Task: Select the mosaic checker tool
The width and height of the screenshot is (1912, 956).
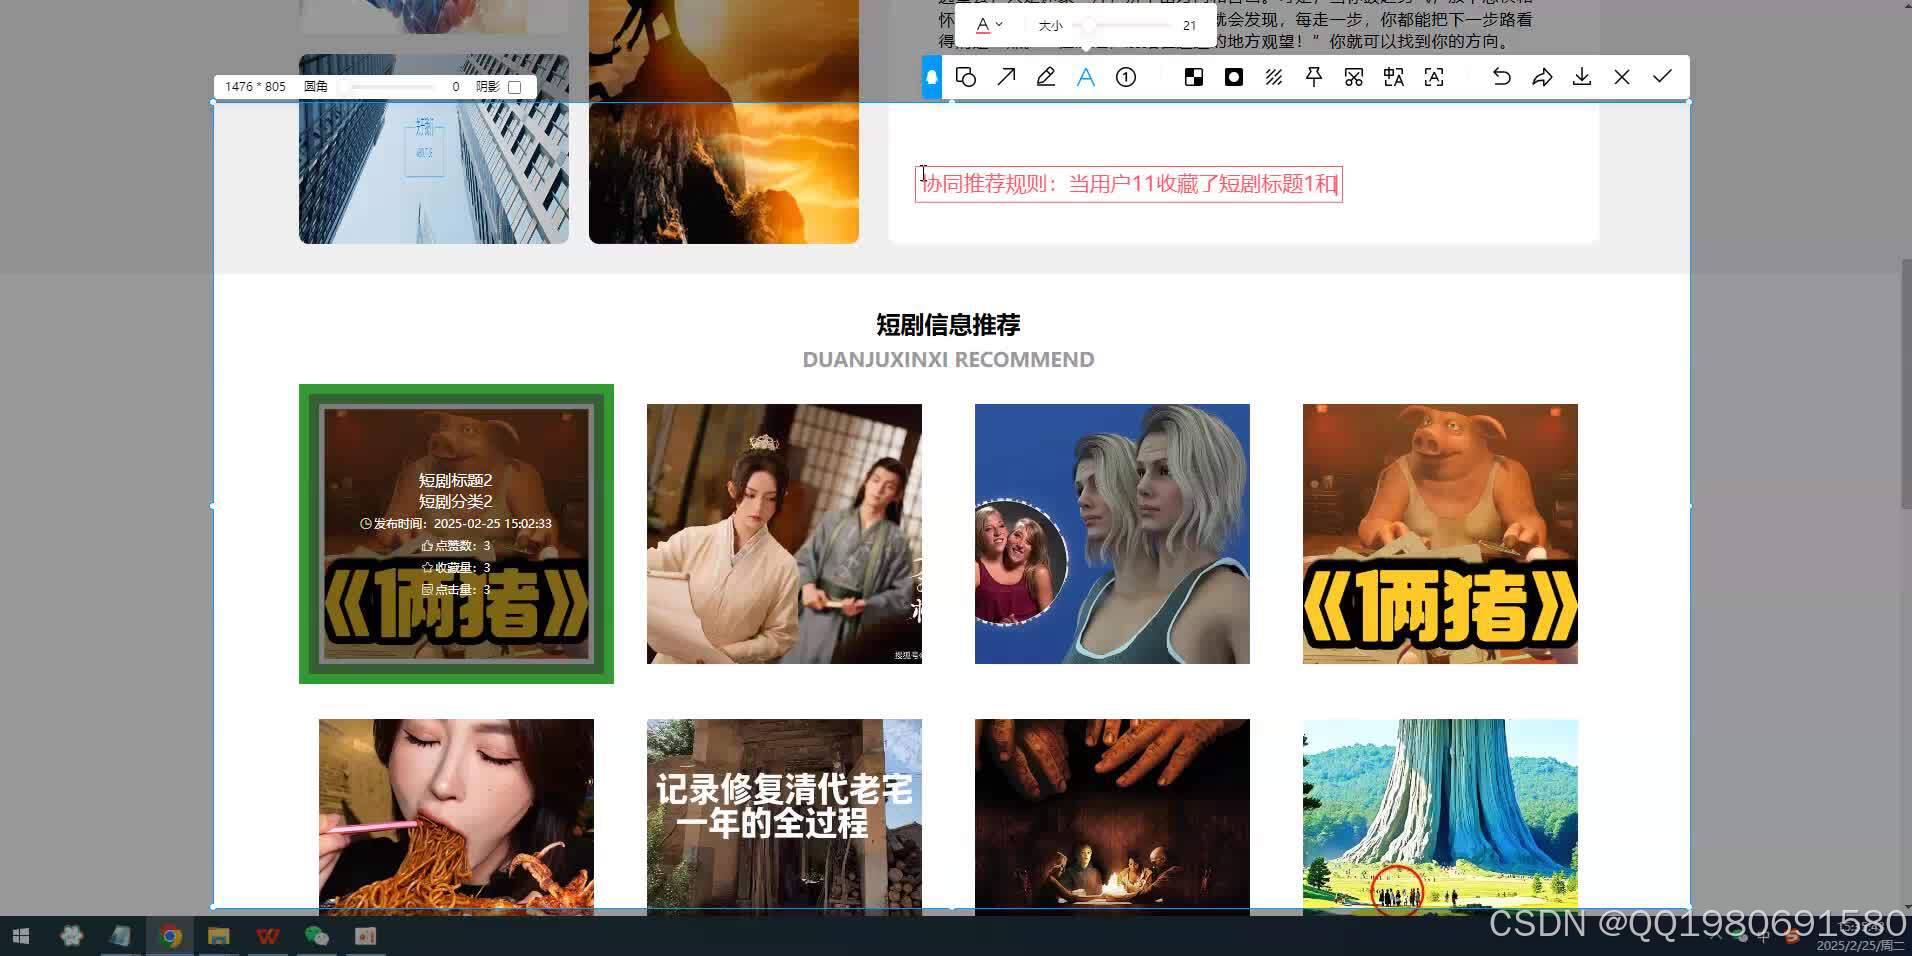Action: [x=1194, y=77]
